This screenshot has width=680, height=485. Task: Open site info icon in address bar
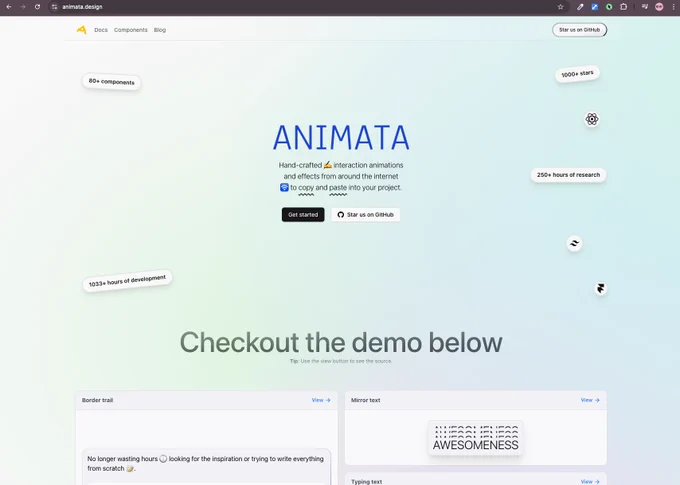coord(54,7)
